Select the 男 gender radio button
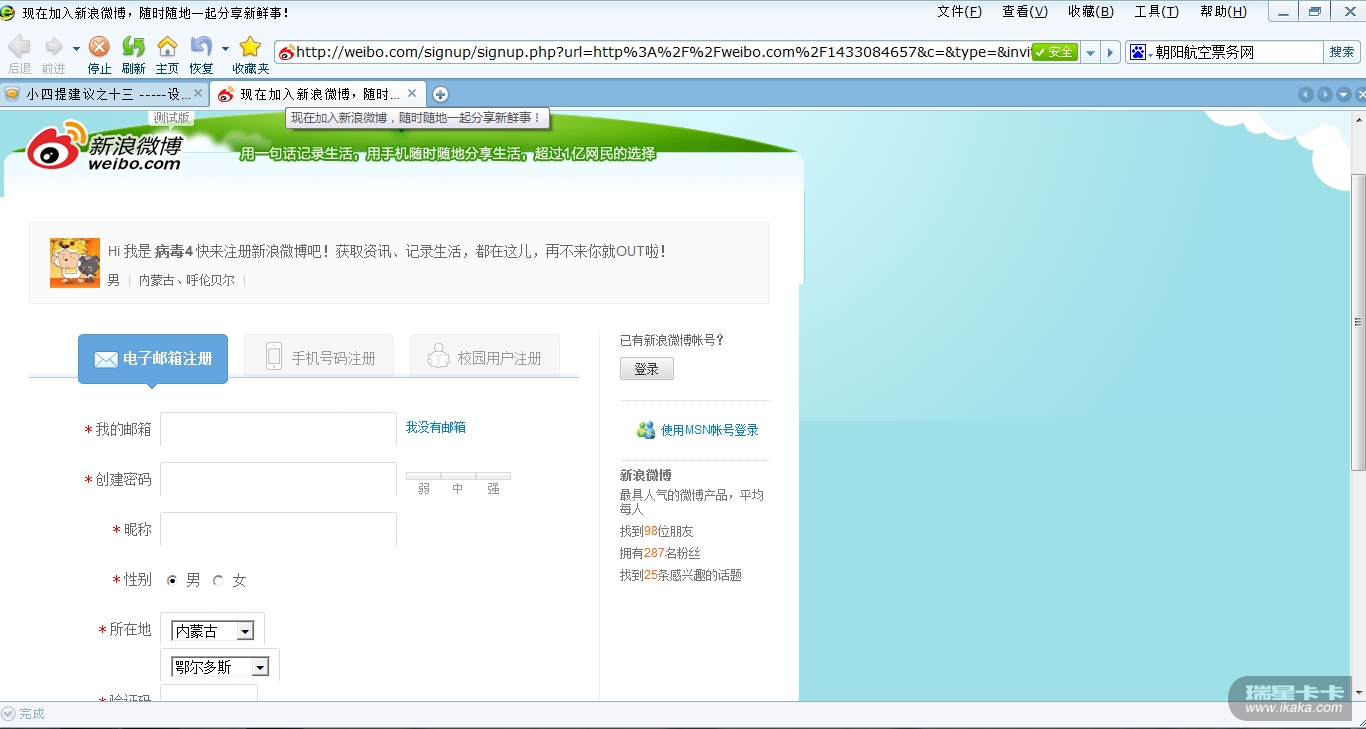 click(172, 580)
